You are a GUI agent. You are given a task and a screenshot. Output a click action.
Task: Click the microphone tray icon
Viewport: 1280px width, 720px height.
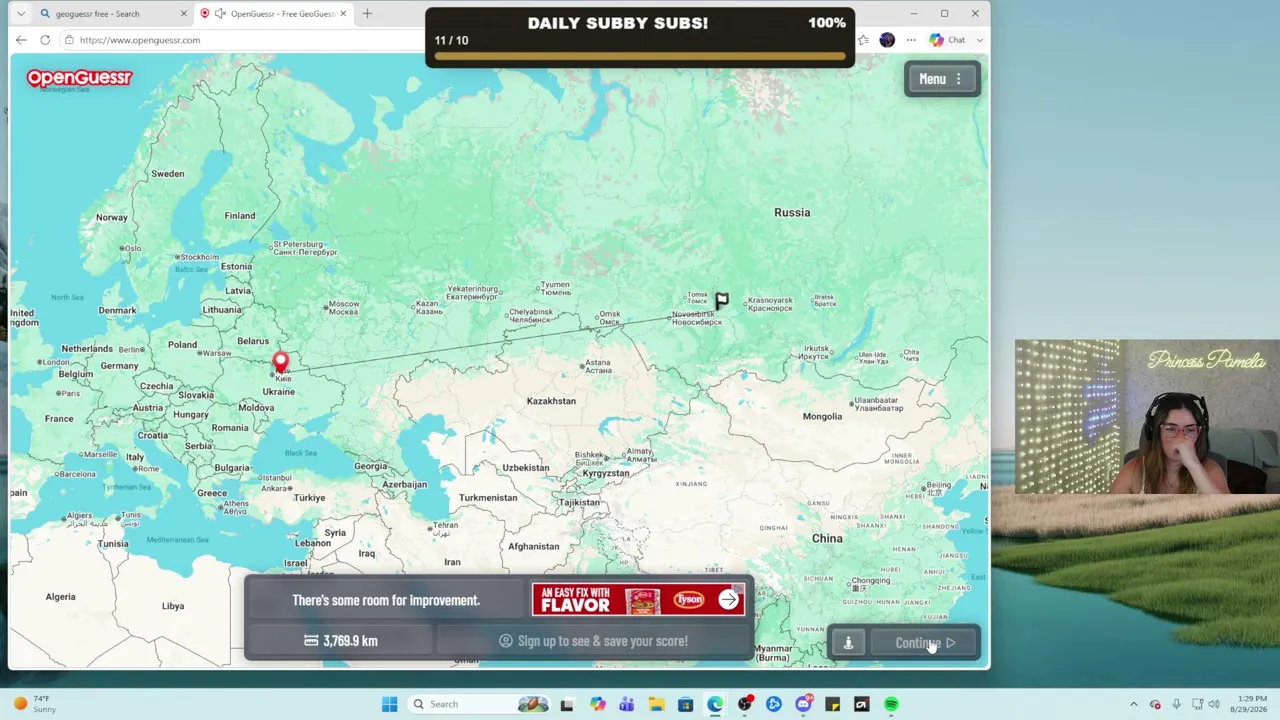tap(1177, 704)
